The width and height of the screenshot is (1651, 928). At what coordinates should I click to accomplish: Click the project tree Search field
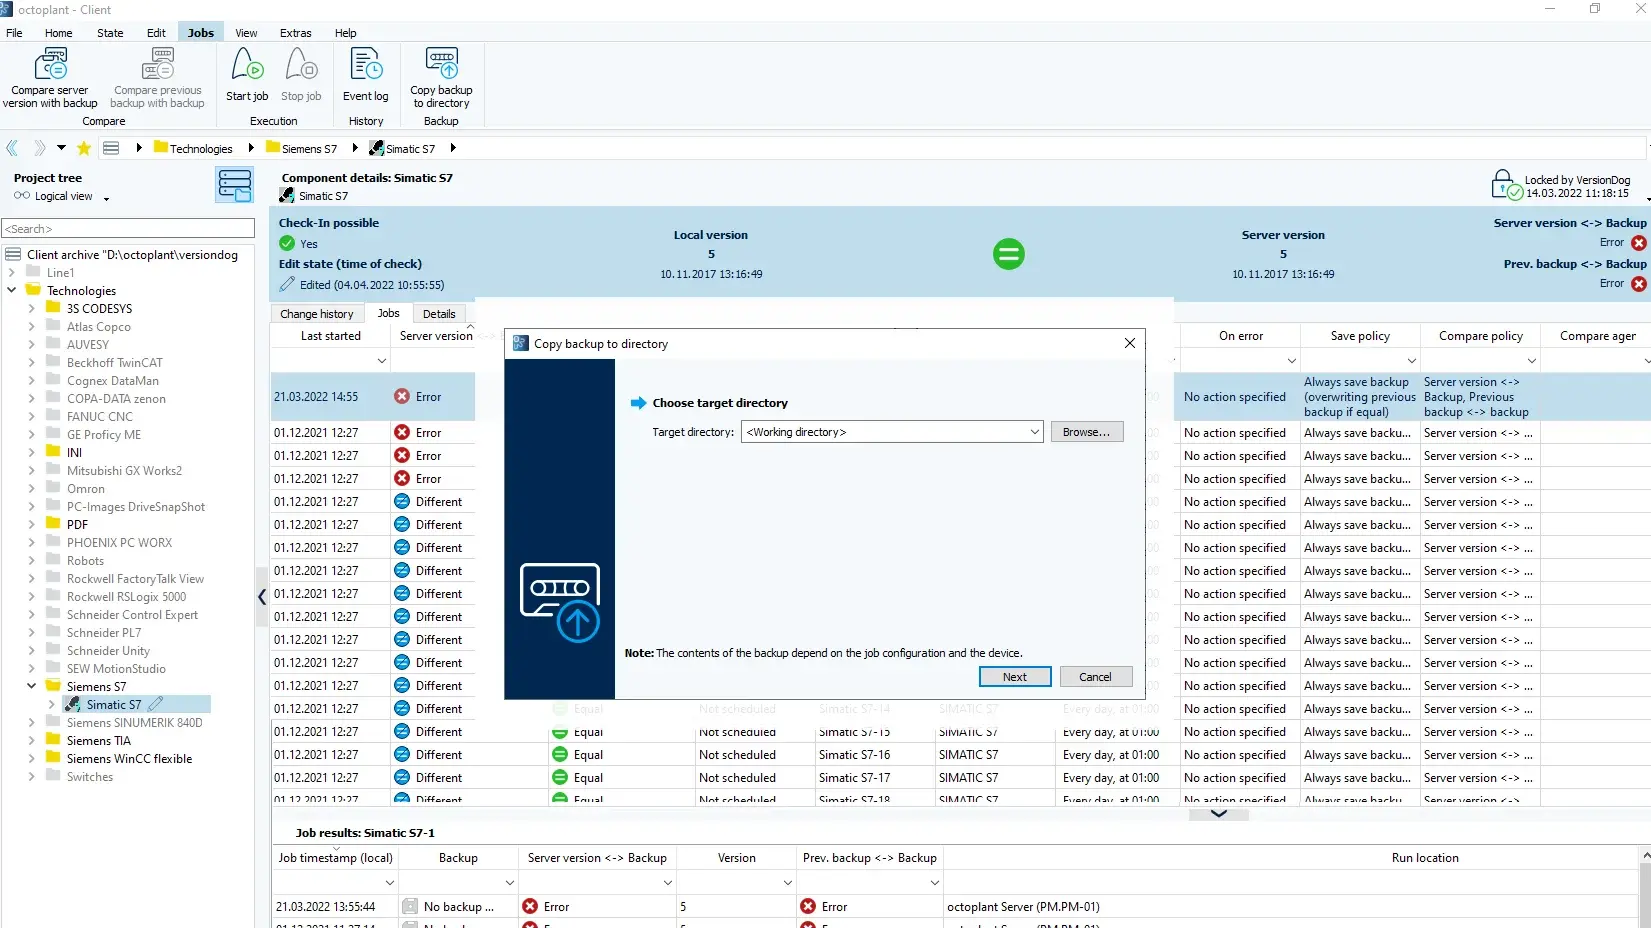(x=128, y=229)
